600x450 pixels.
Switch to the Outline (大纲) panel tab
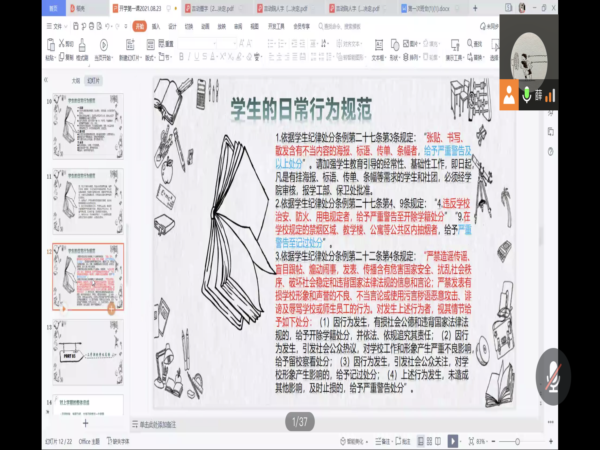click(x=74, y=78)
